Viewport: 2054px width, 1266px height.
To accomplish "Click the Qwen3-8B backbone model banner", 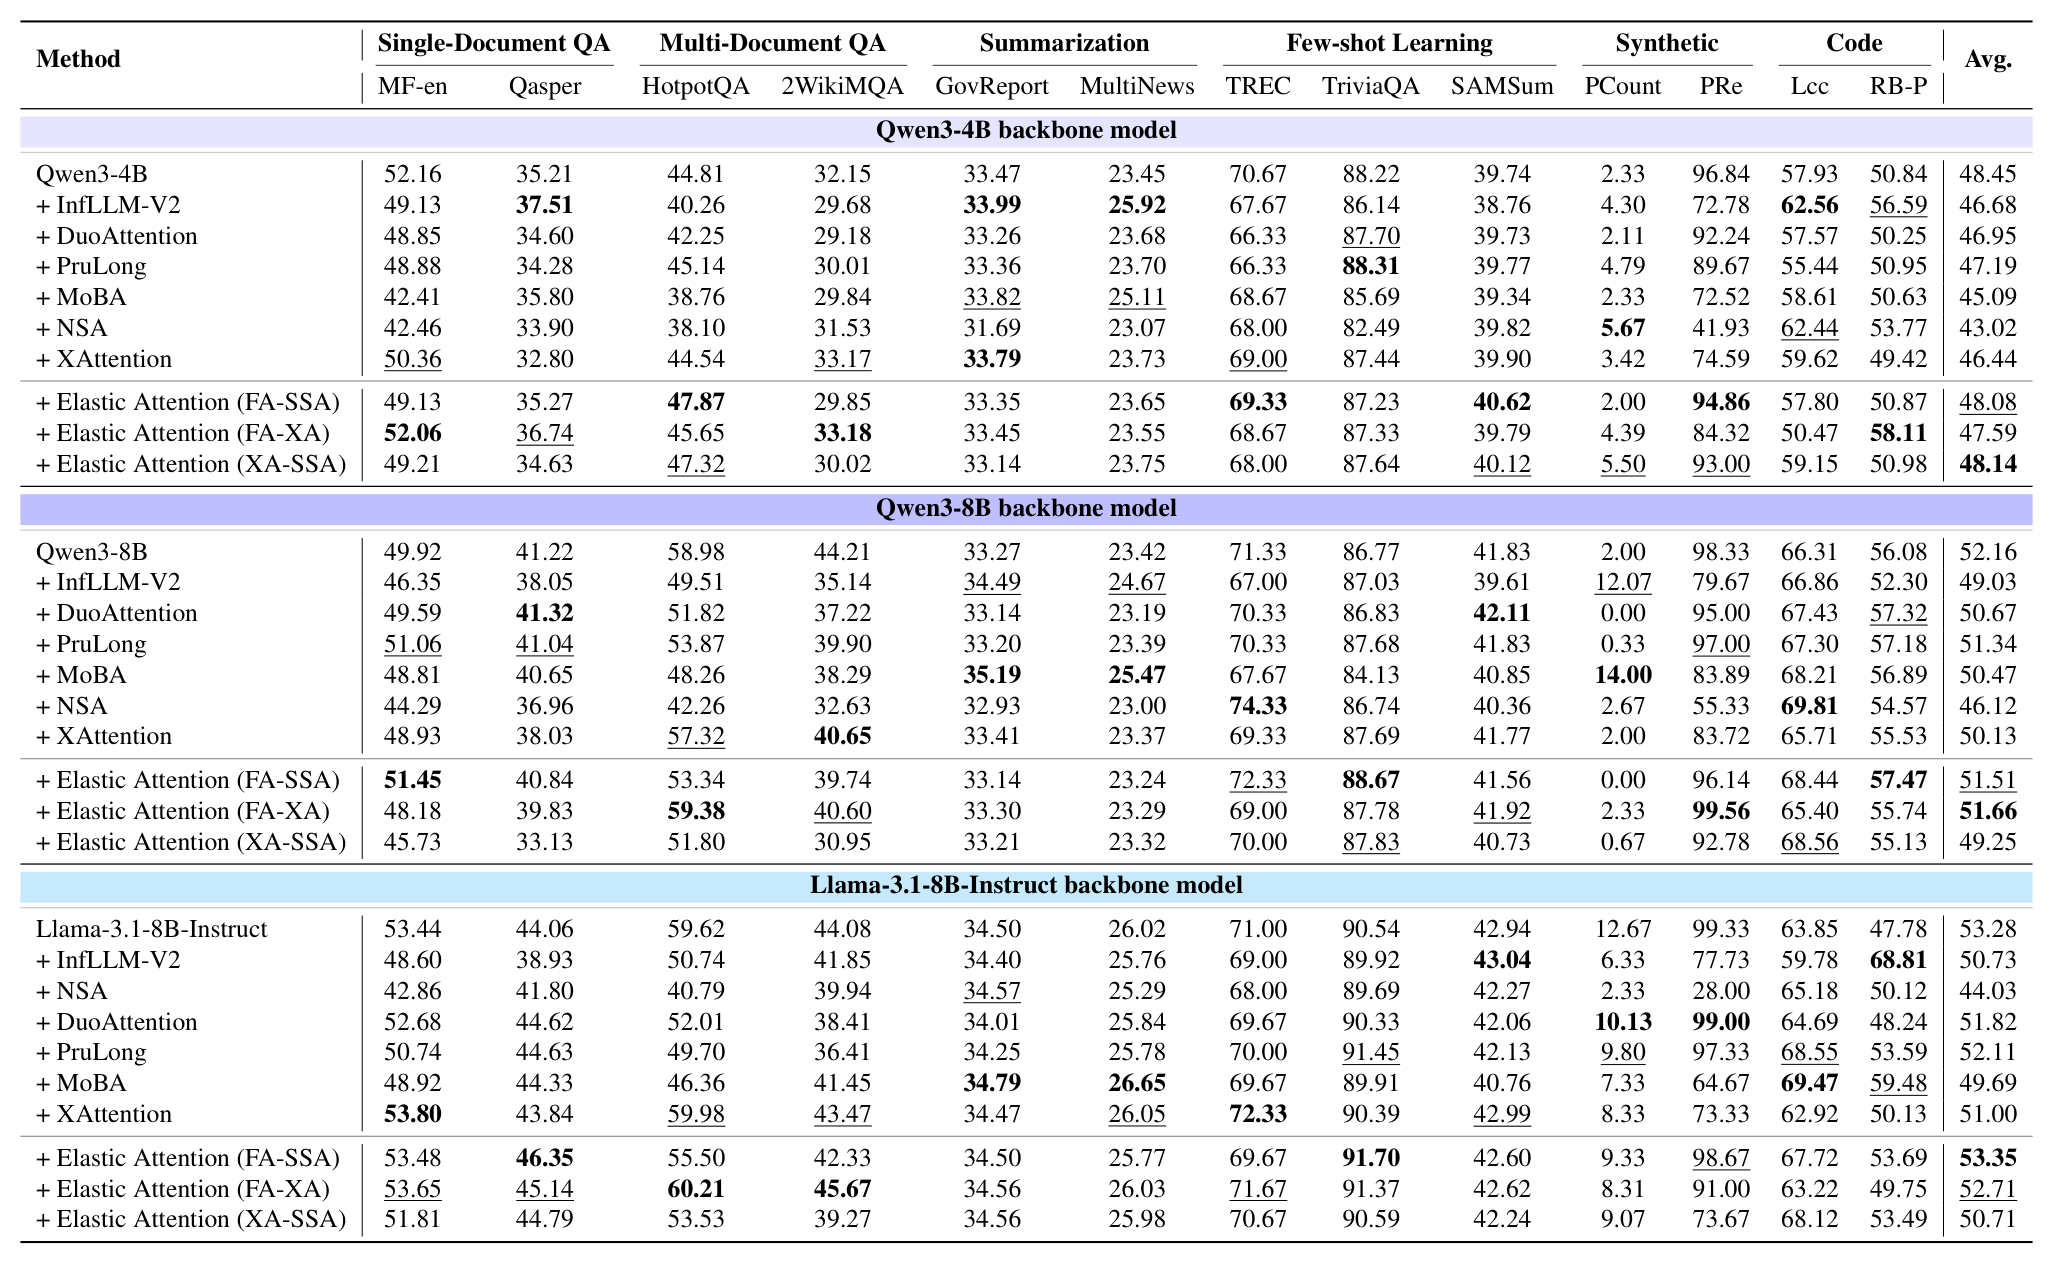I will [1026, 508].
